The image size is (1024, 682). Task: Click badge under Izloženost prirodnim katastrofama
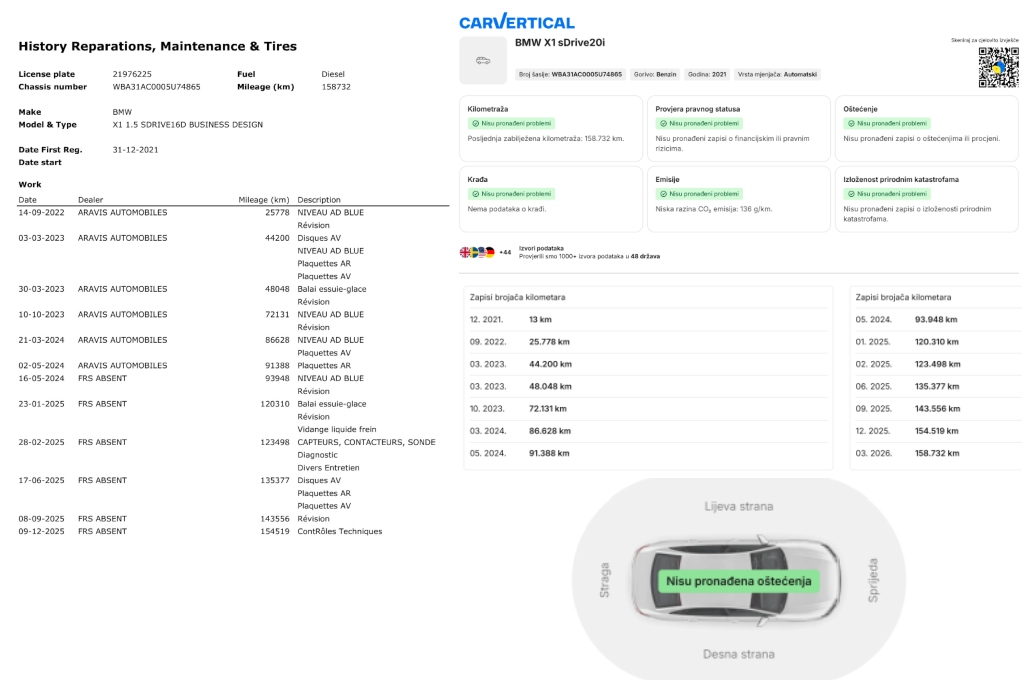[x=887, y=194]
